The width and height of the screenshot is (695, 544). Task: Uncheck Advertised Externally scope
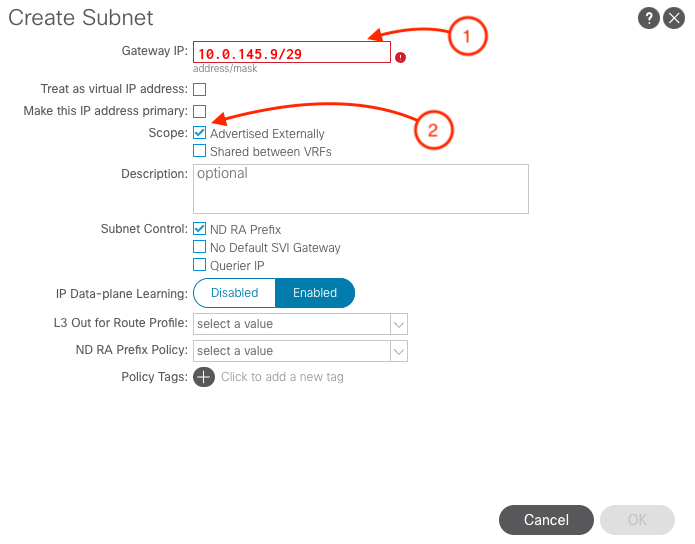(x=200, y=133)
